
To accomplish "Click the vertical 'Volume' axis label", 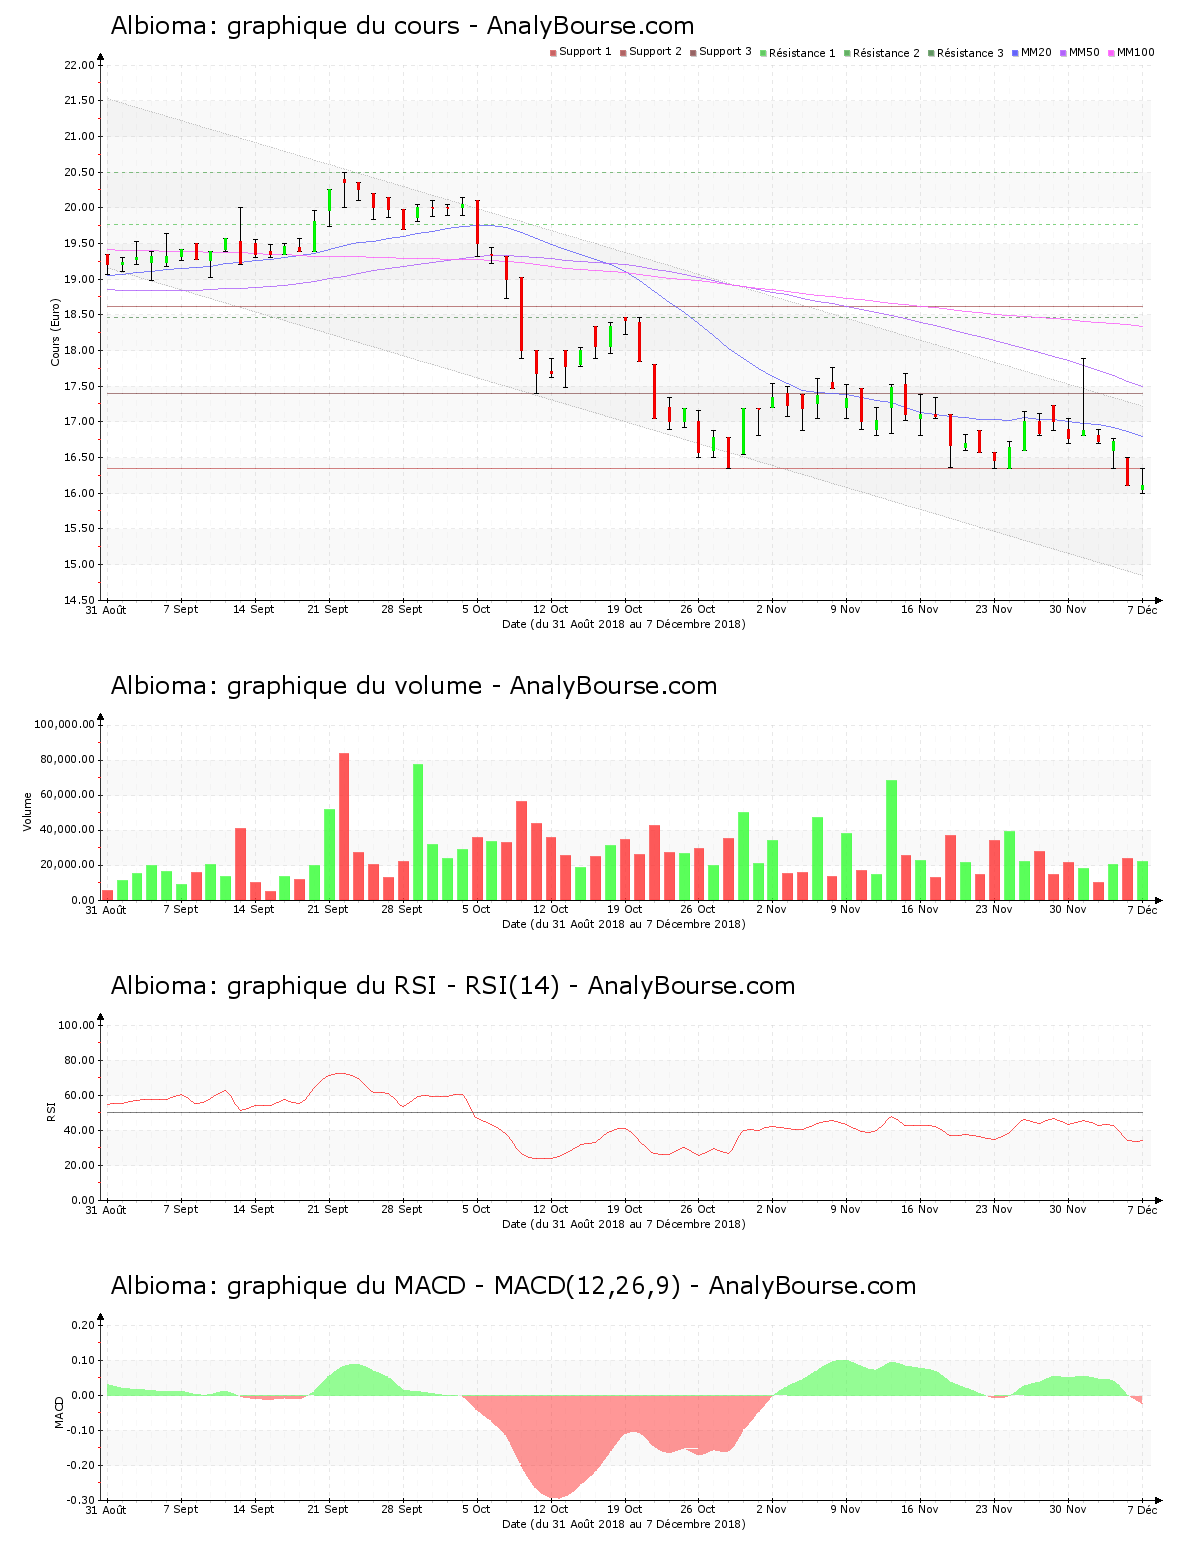I will pos(28,812).
